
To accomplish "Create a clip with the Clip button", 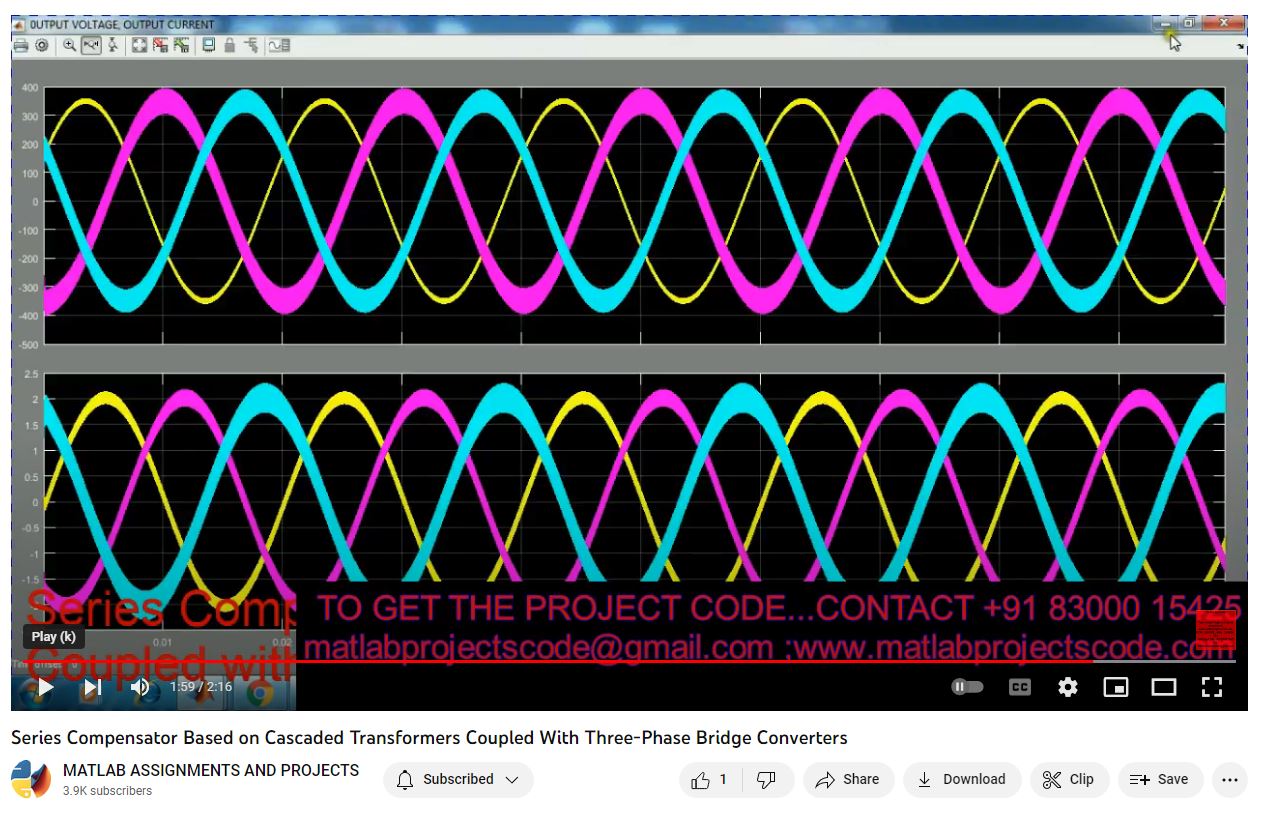I will point(1068,780).
